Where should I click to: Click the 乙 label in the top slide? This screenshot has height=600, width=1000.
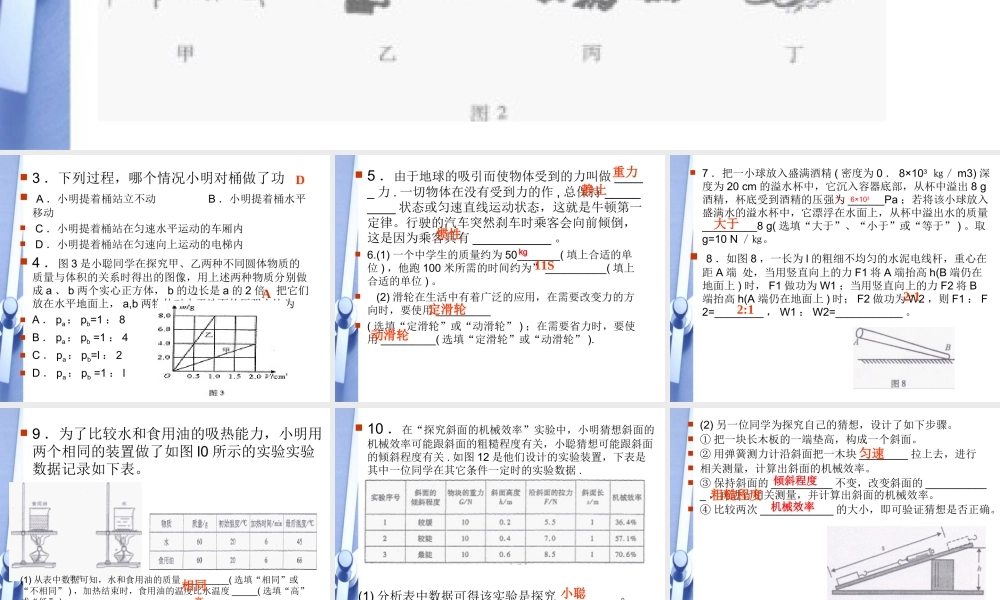tap(387, 54)
